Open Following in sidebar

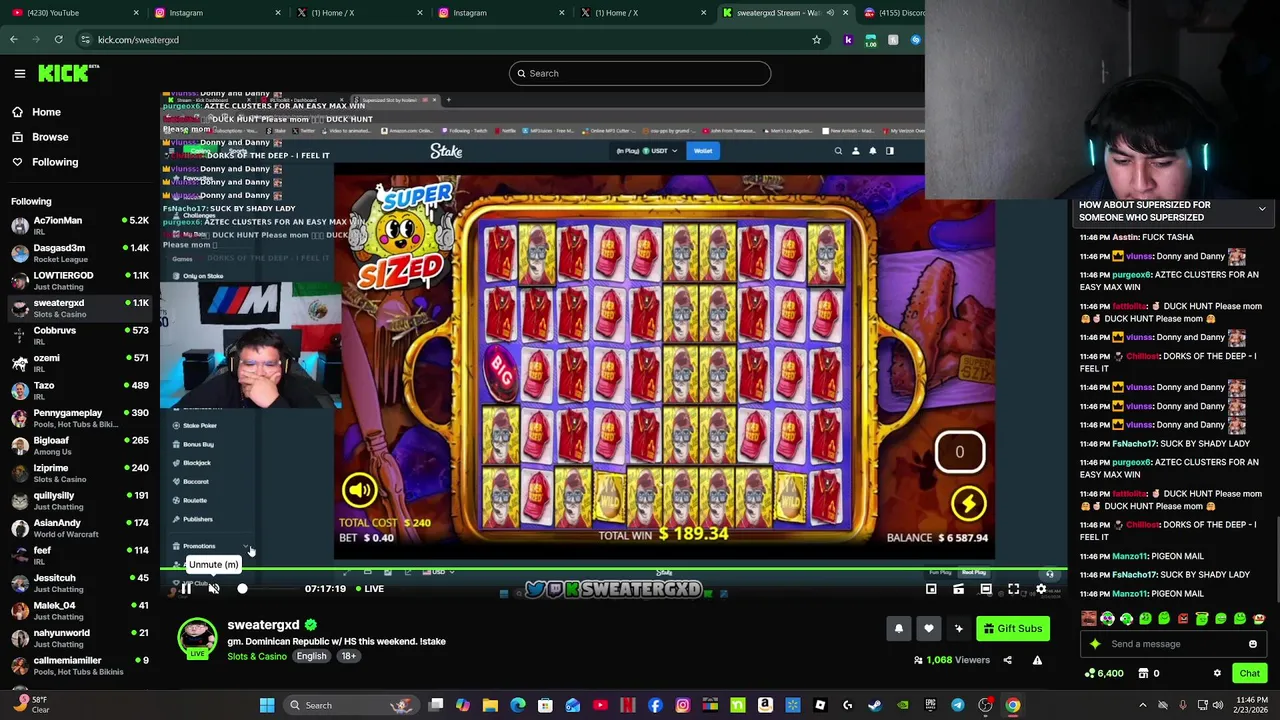pos(55,162)
